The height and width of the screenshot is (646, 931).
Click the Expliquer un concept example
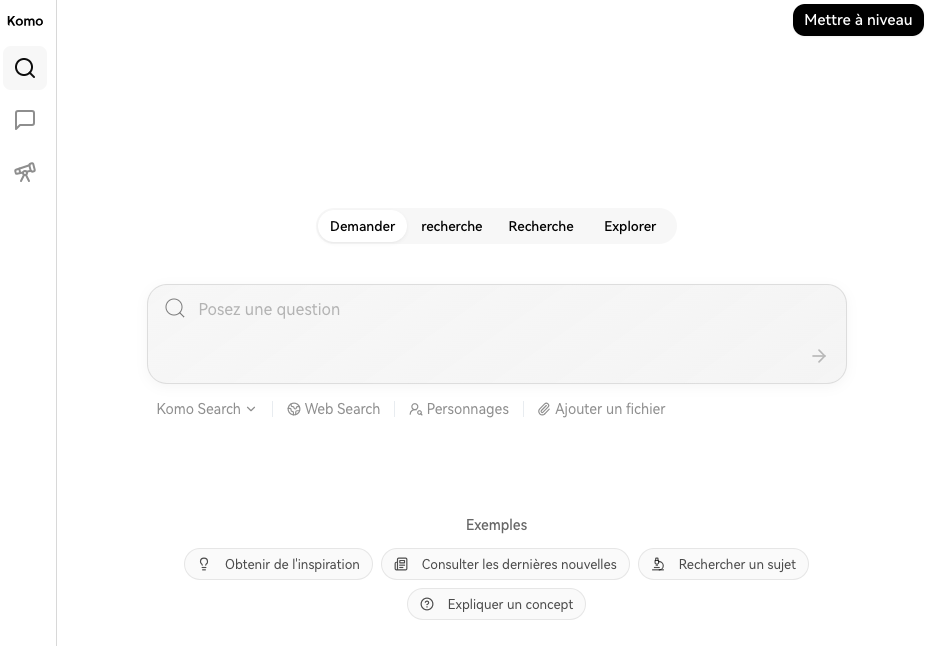(x=497, y=604)
